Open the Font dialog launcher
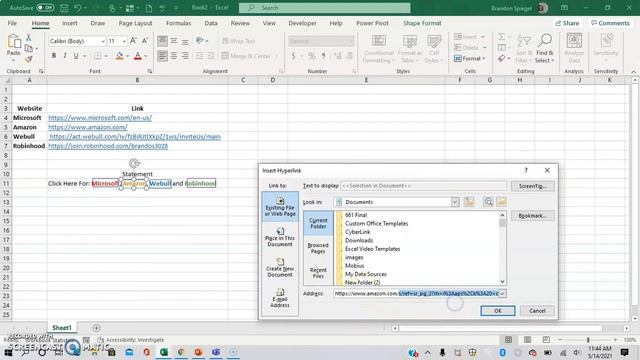Viewport: 640px width, 360px height. click(150, 71)
